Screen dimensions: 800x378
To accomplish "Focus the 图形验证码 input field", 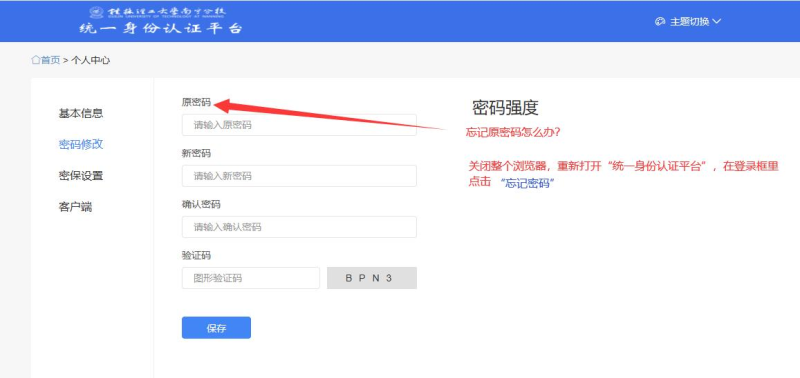I will point(251,278).
